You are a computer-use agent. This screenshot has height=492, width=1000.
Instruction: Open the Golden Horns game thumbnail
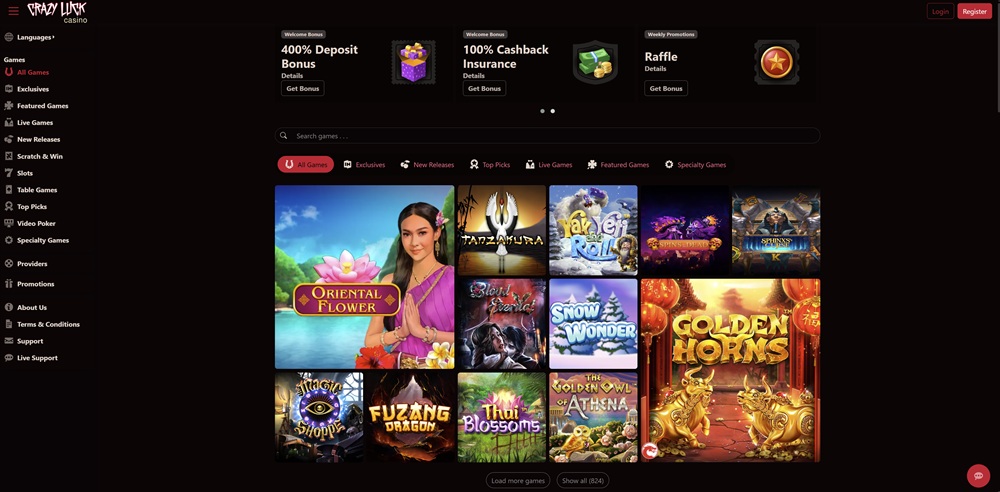coord(730,370)
